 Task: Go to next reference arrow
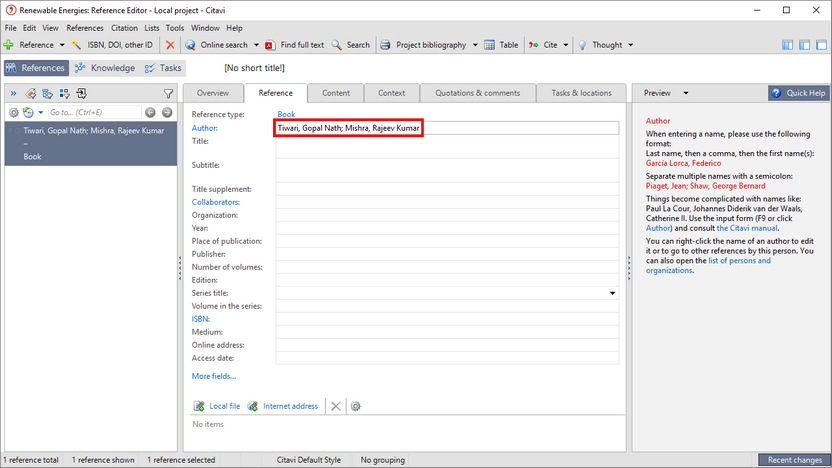[x=167, y=112]
